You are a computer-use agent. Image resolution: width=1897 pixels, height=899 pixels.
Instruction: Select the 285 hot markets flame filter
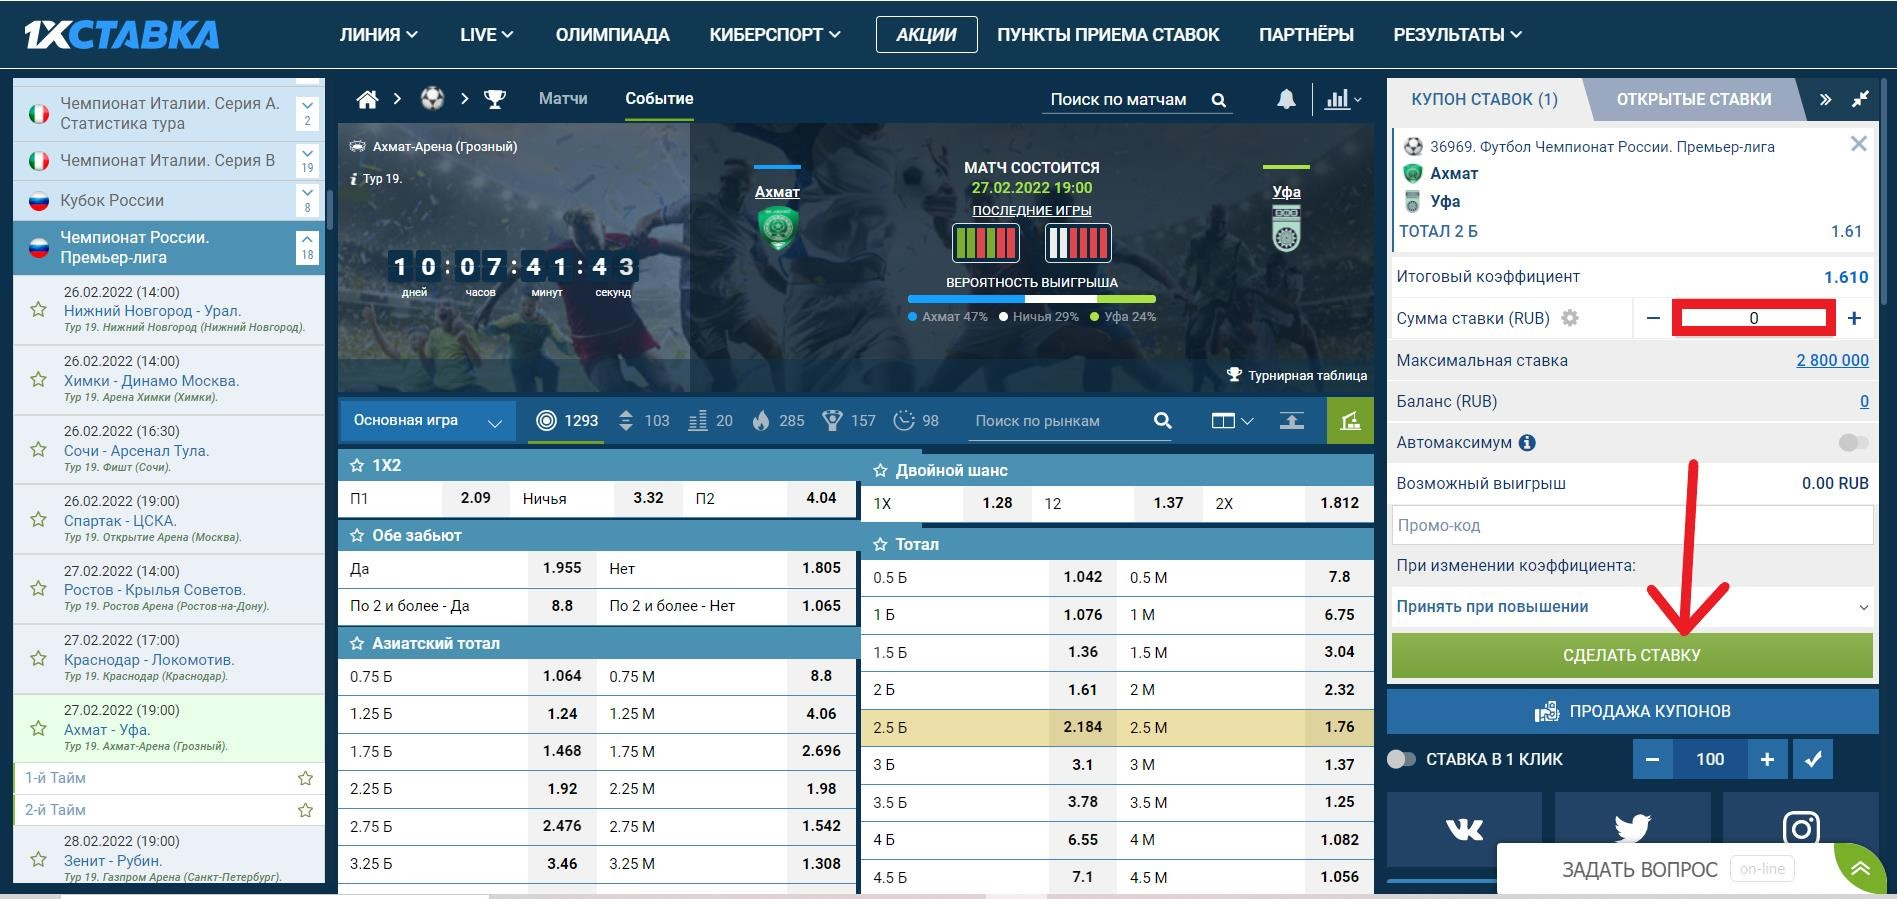(x=778, y=421)
